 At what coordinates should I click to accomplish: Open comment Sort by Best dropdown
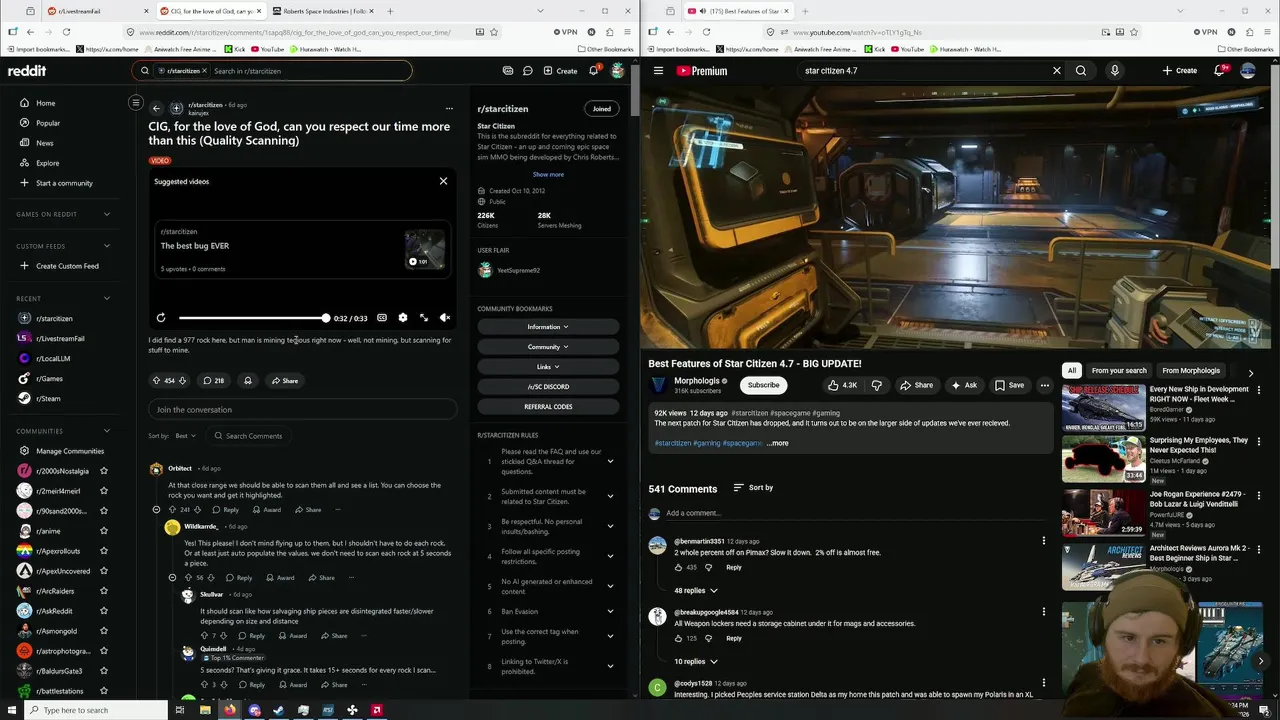click(185, 436)
